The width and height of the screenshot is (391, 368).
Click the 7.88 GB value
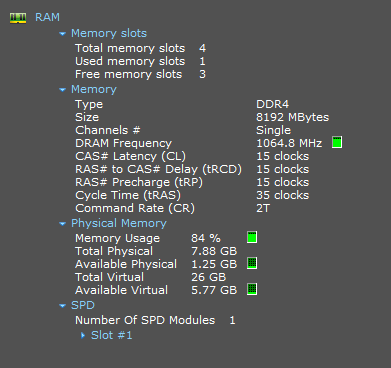click(214, 251)
